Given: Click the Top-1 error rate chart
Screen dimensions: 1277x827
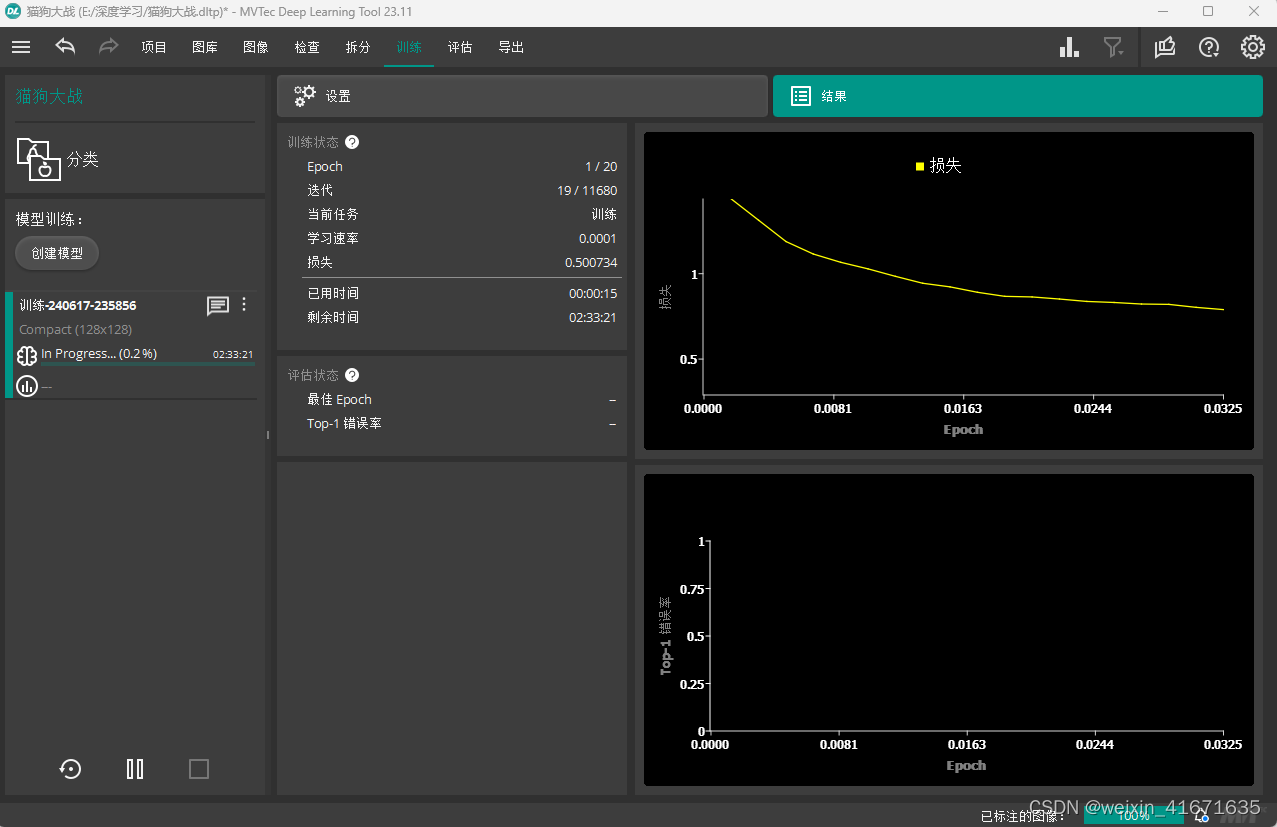Looking at the screenshot, I should click(948, 630).
